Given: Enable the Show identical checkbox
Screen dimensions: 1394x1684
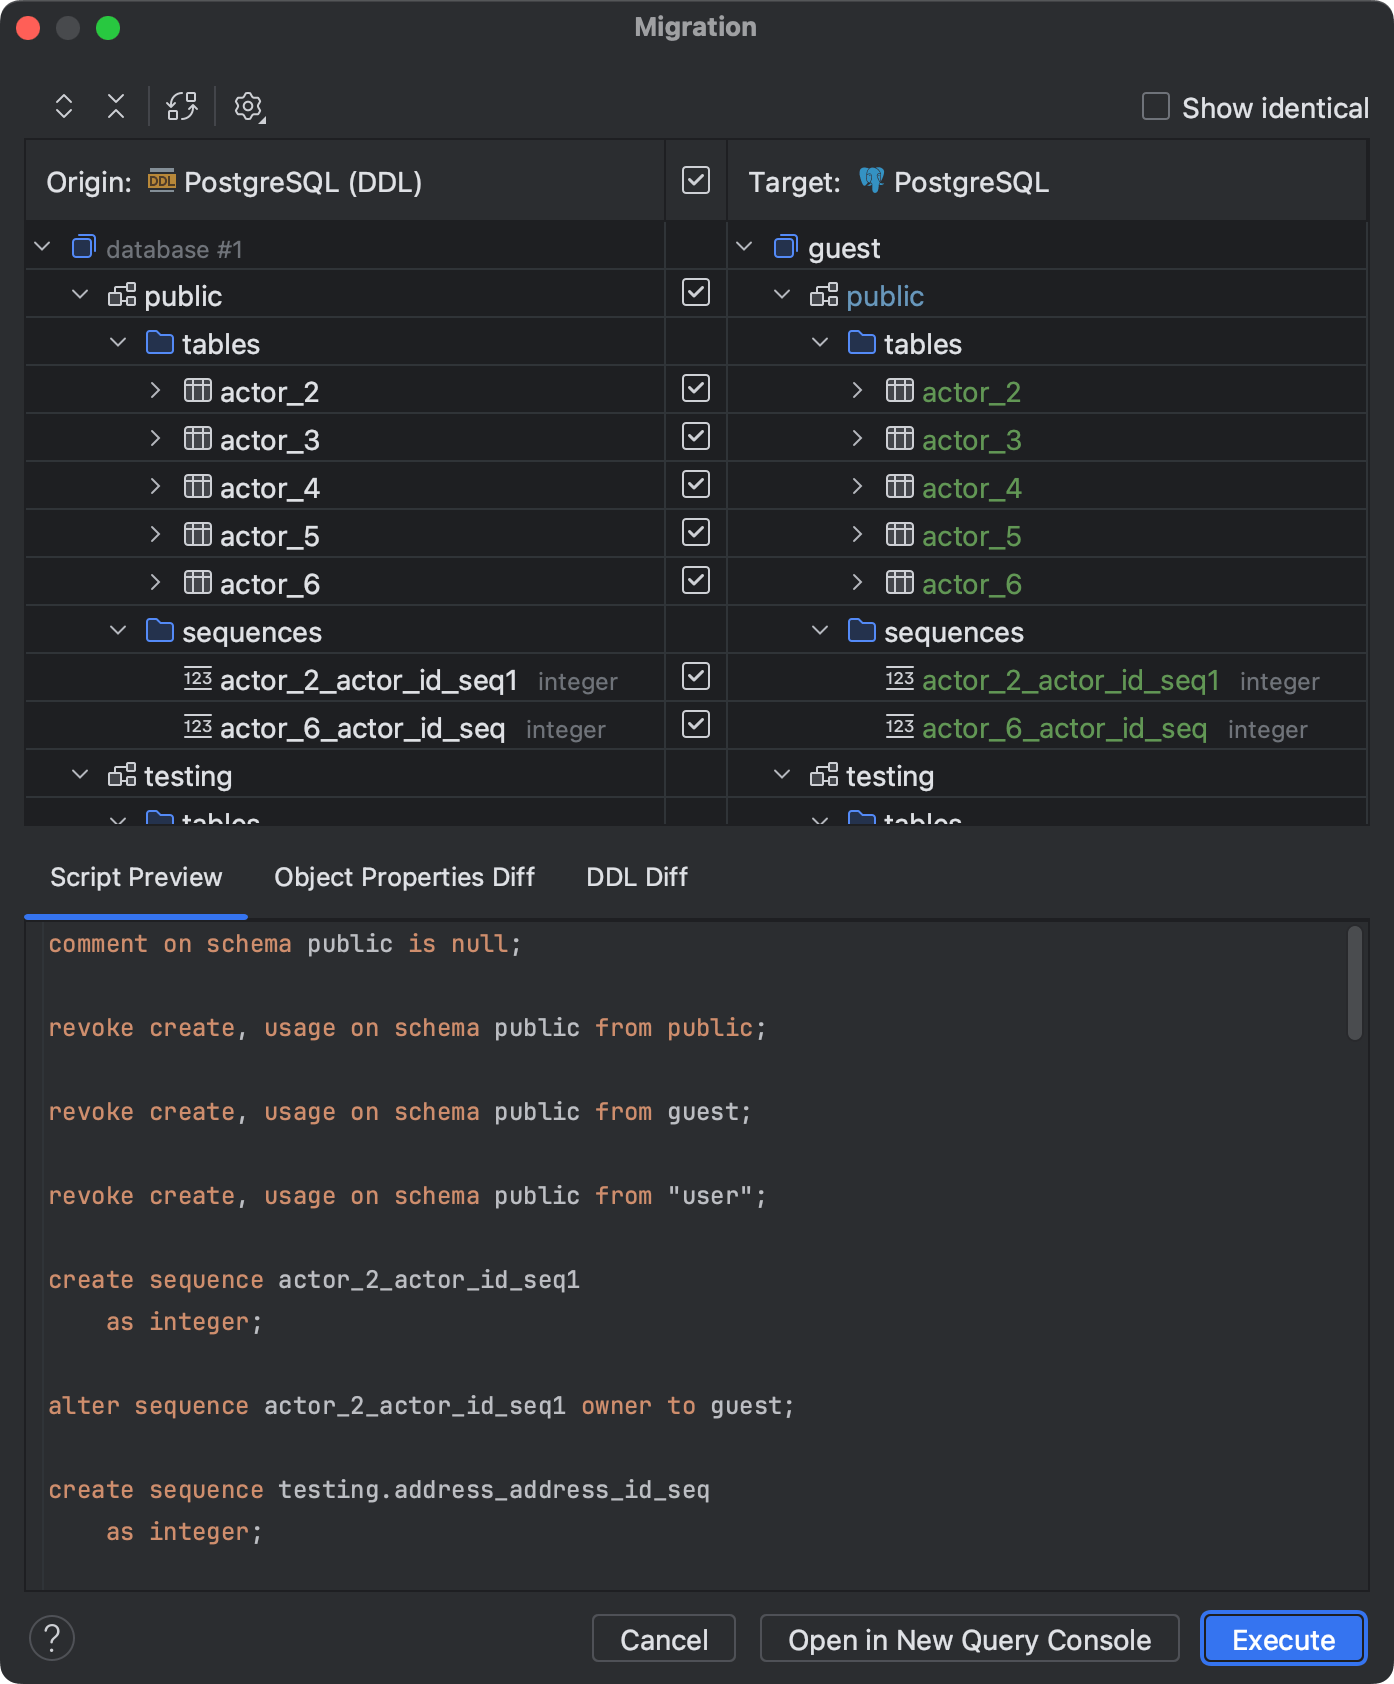Looking at the screenshot, I should click(x=1156, y=107).
